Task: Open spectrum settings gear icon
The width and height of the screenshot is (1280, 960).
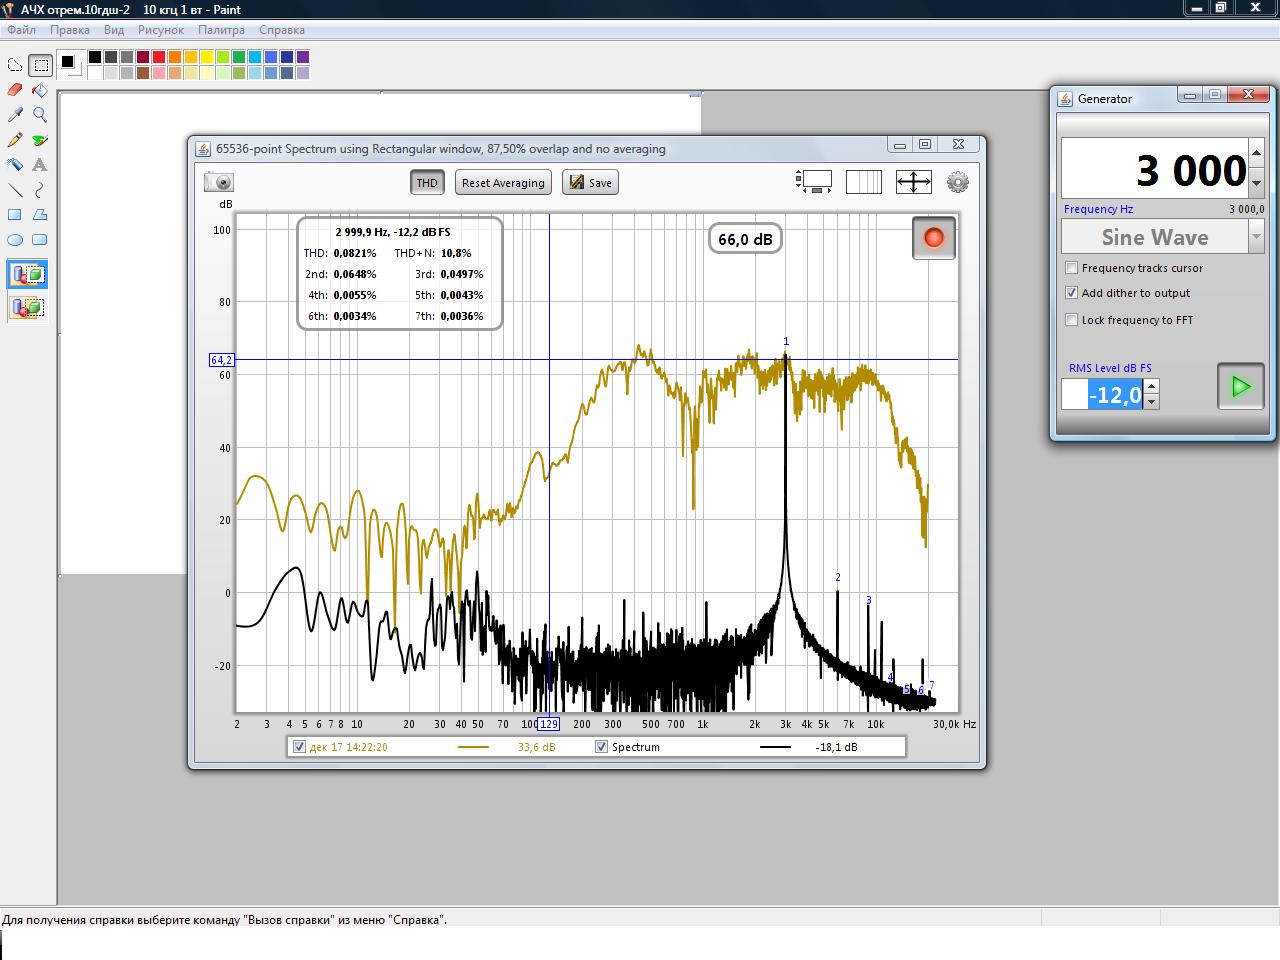Action: click(957, 182)
